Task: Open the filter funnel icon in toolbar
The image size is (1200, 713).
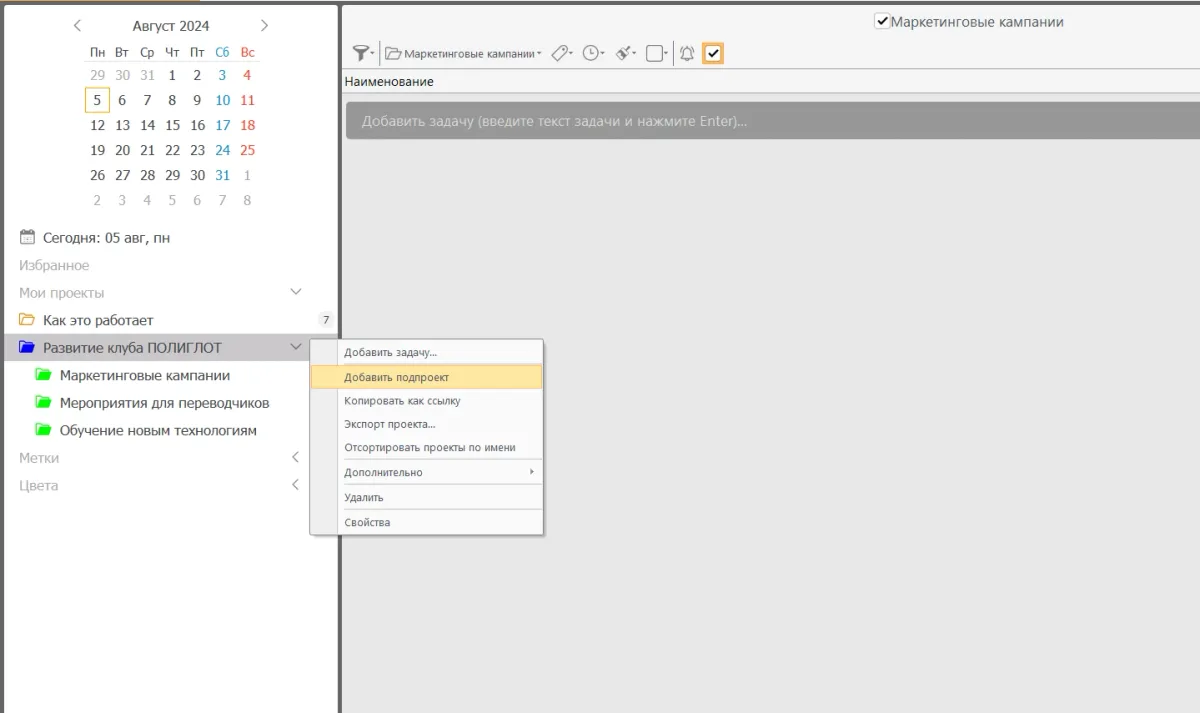Action: pos(362,54)
